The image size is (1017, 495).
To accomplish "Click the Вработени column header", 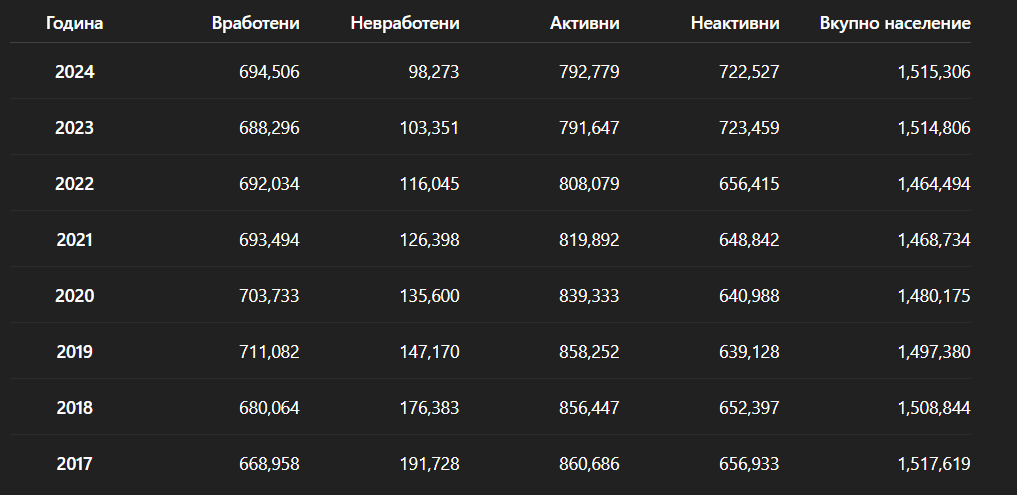I will coord(256,23).
